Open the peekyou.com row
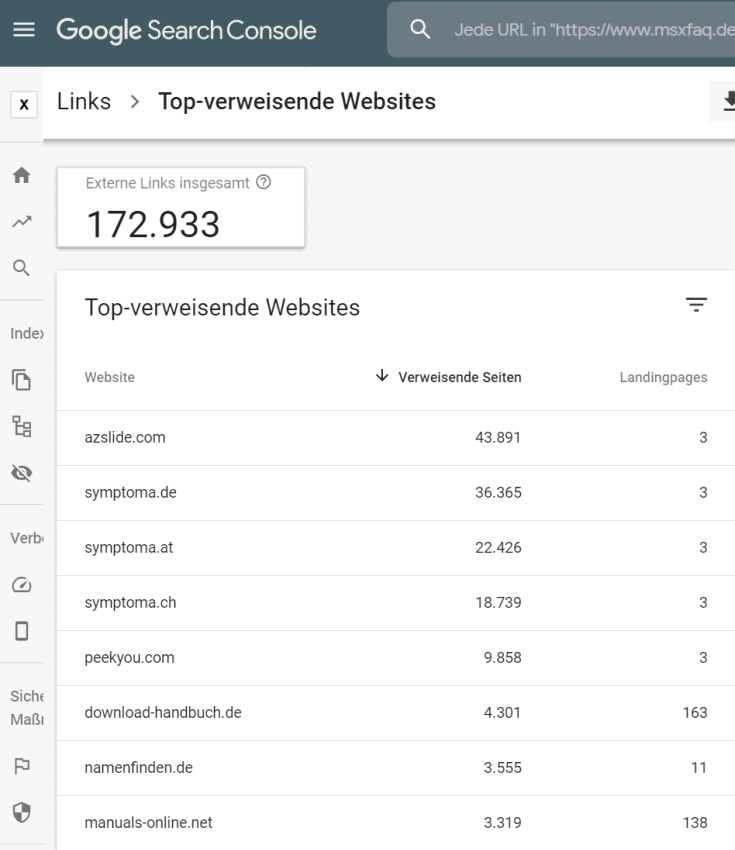The image size is (735, 850). (396, 658)
